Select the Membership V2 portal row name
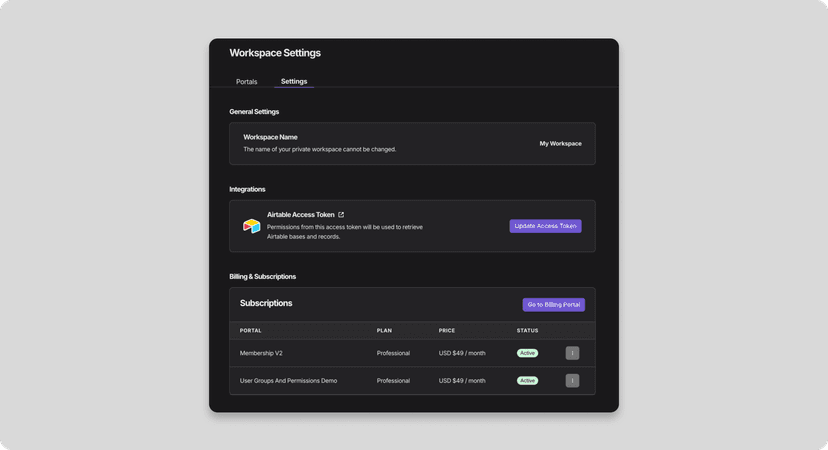 [x=261, y=353]
